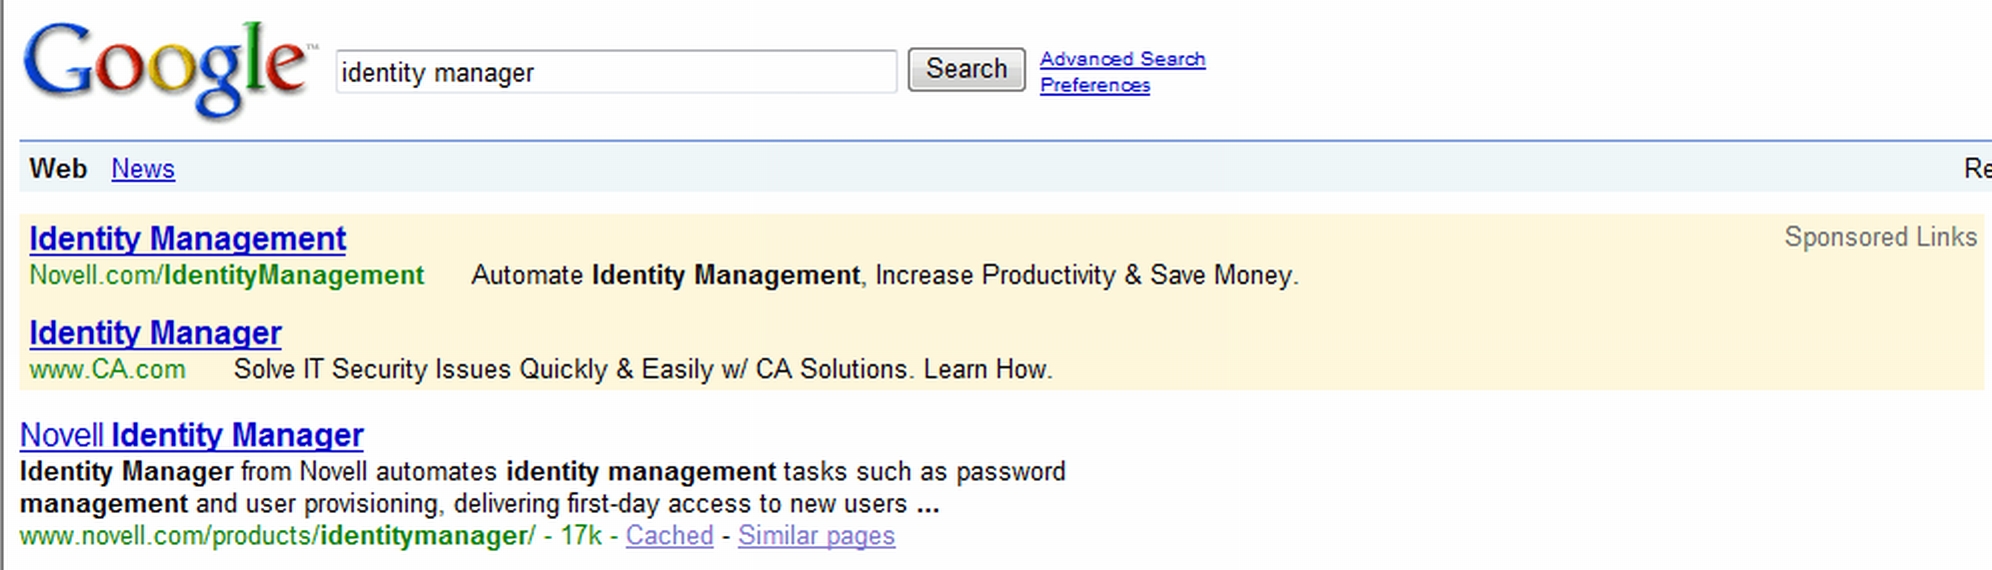Click the '17k' page size text
The height and width of the screenshot is (570, 1992).
coord(581,536)
